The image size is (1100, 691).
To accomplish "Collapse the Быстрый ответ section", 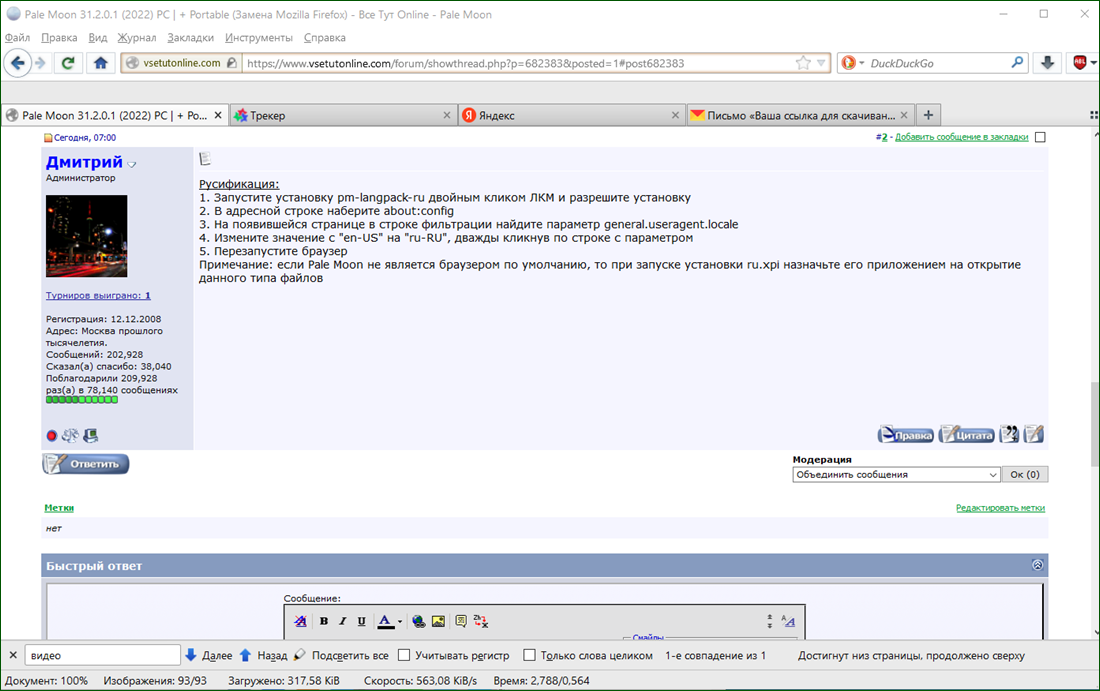I will (x=1038, y=565).
